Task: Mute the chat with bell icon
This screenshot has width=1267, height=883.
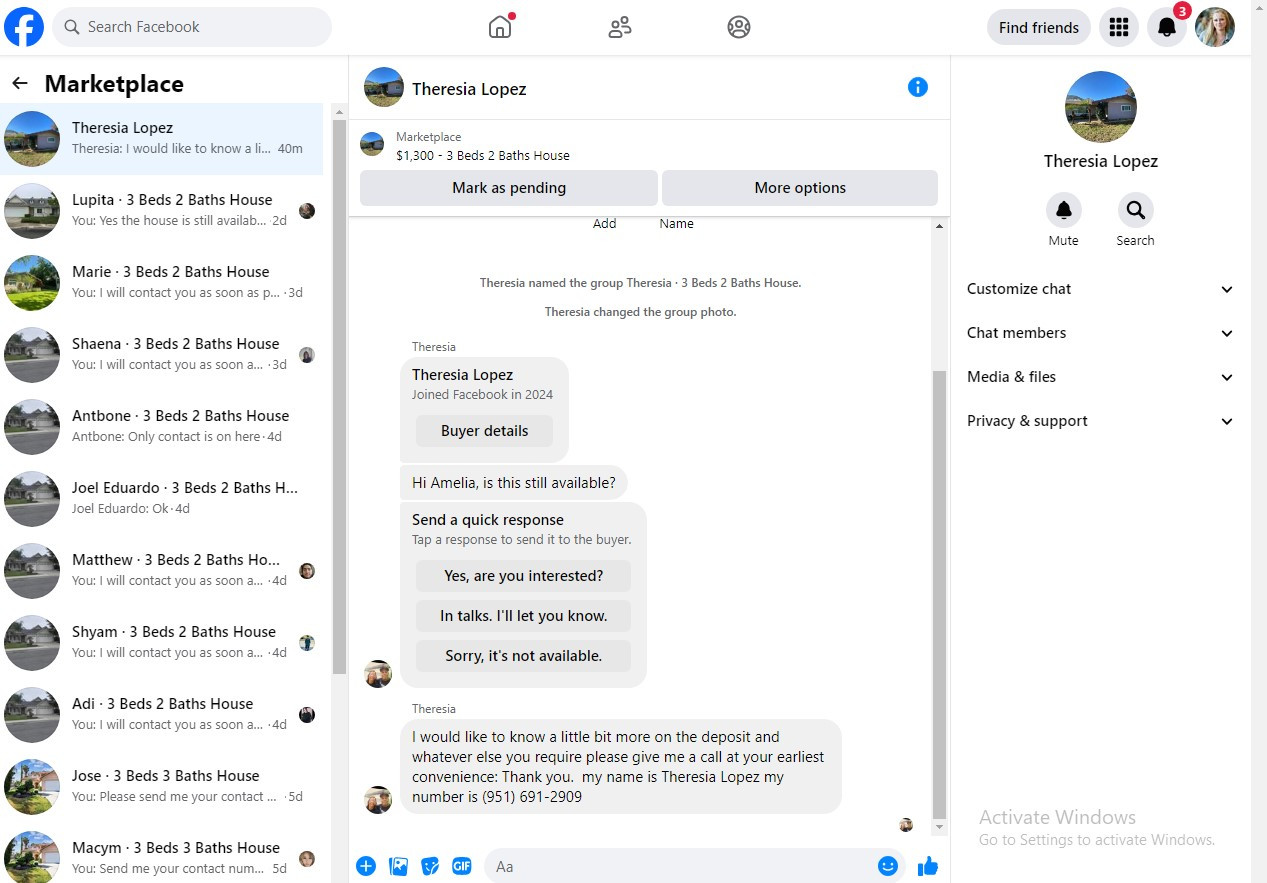Action: pos(1064,210)
